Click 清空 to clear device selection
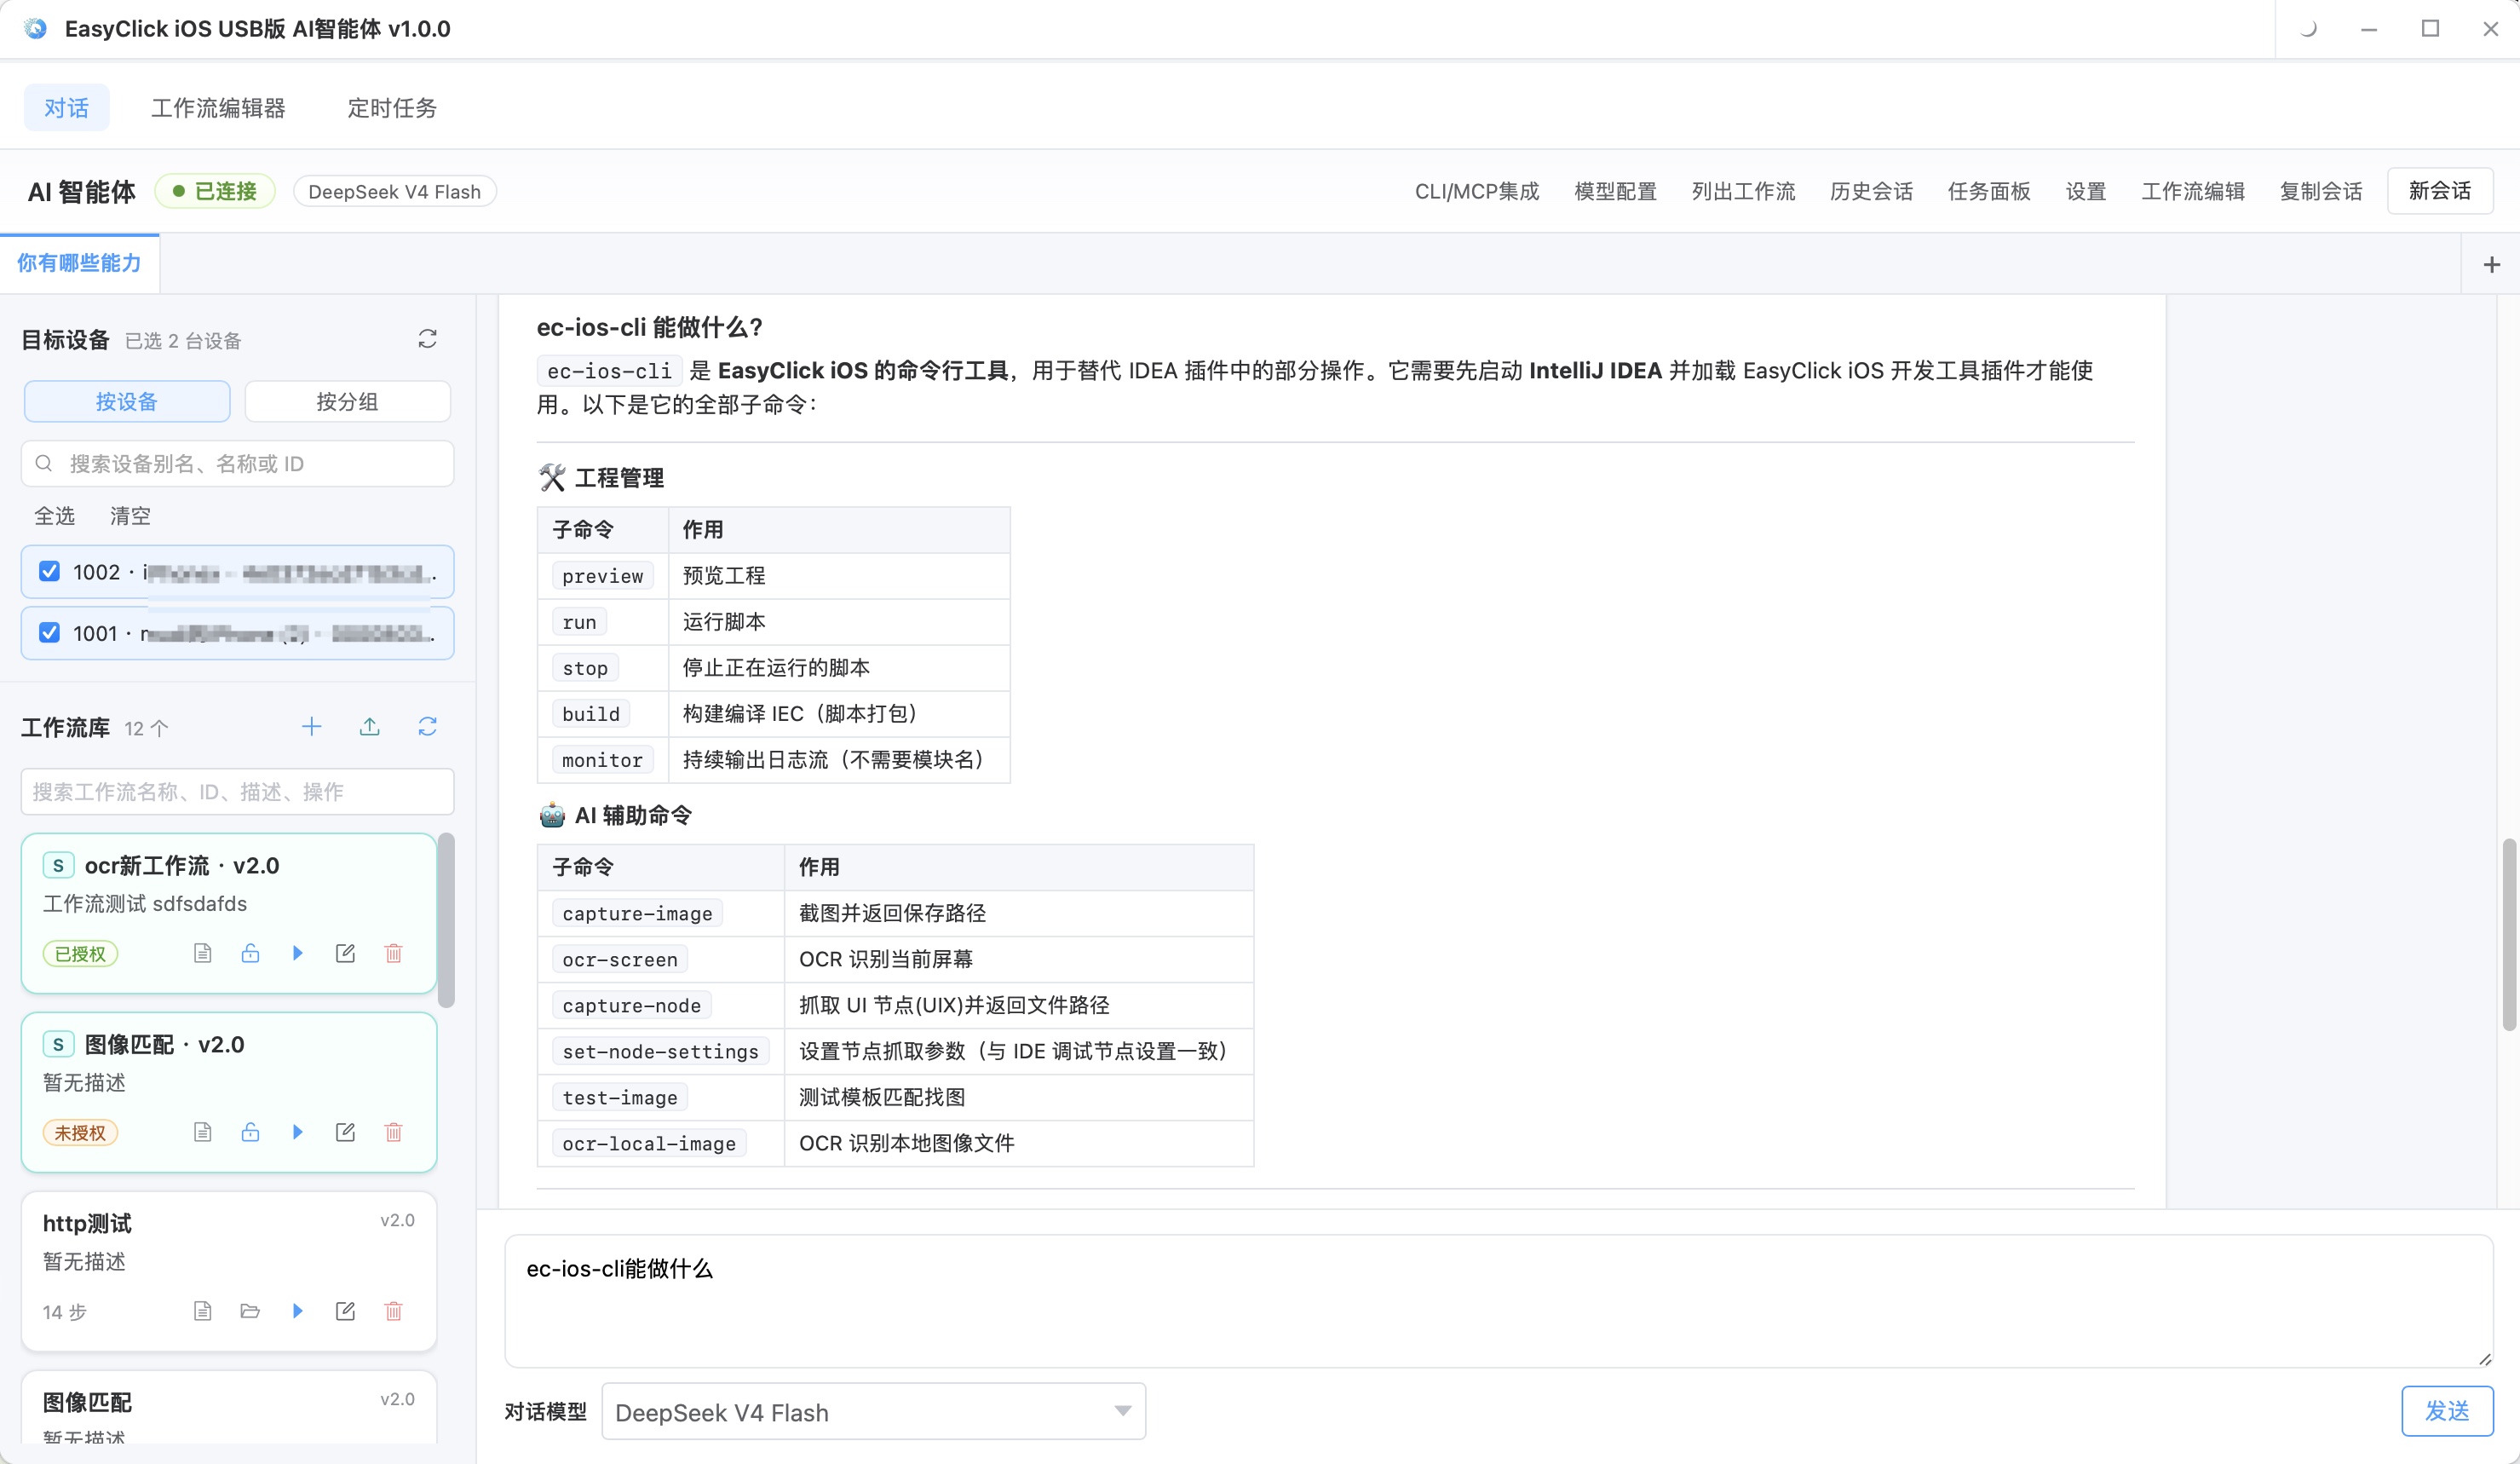Screen dimensions: 2520x1464 [130, 516]
